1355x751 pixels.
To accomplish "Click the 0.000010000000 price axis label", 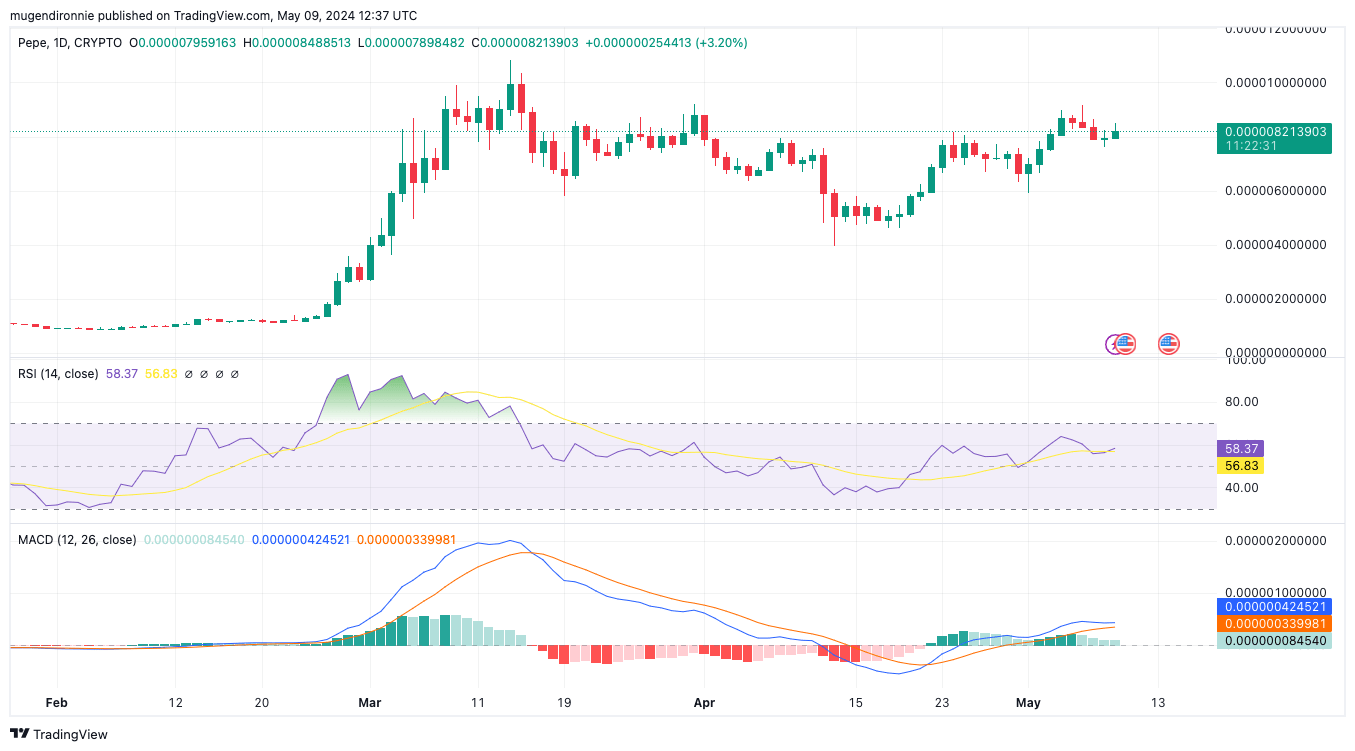I will [1275, 82].
